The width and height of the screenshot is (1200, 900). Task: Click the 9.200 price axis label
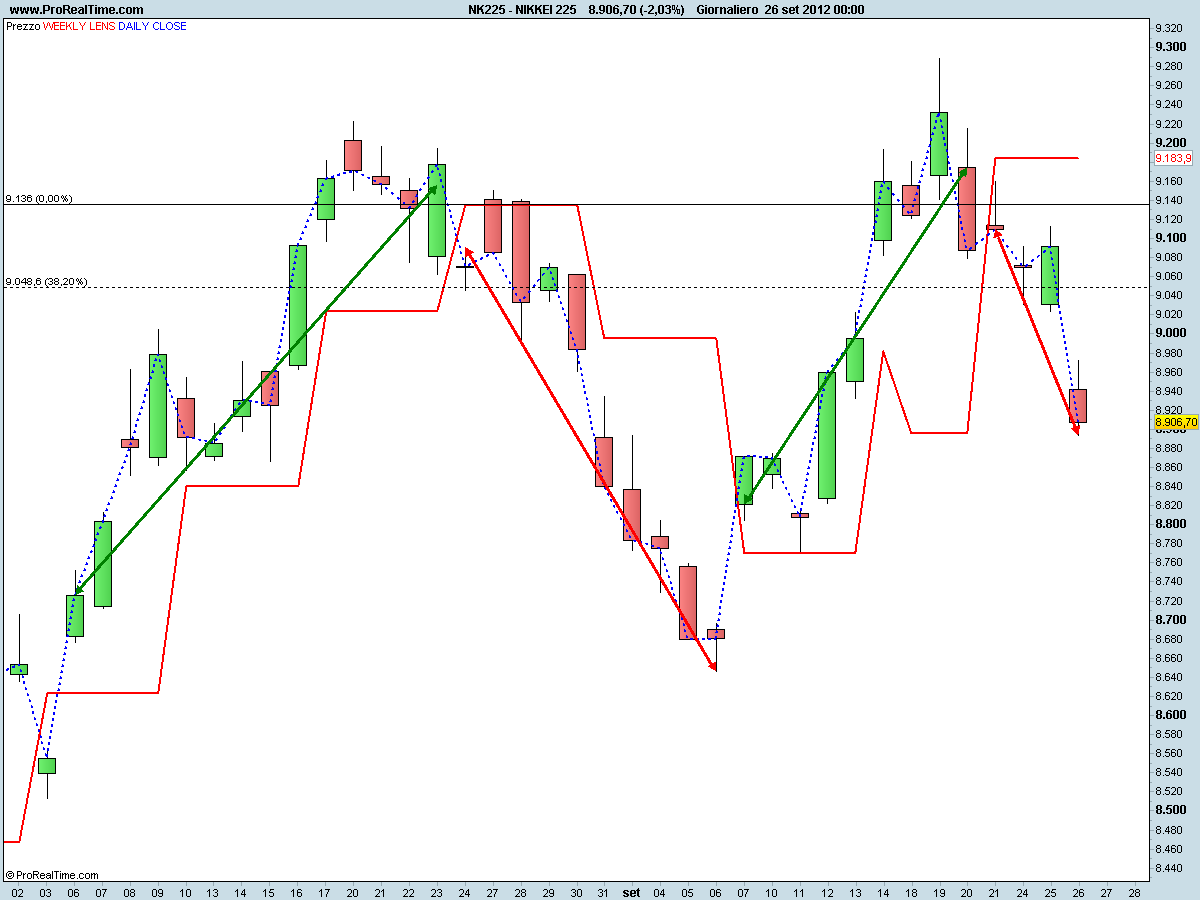[x=1170, y=143]
